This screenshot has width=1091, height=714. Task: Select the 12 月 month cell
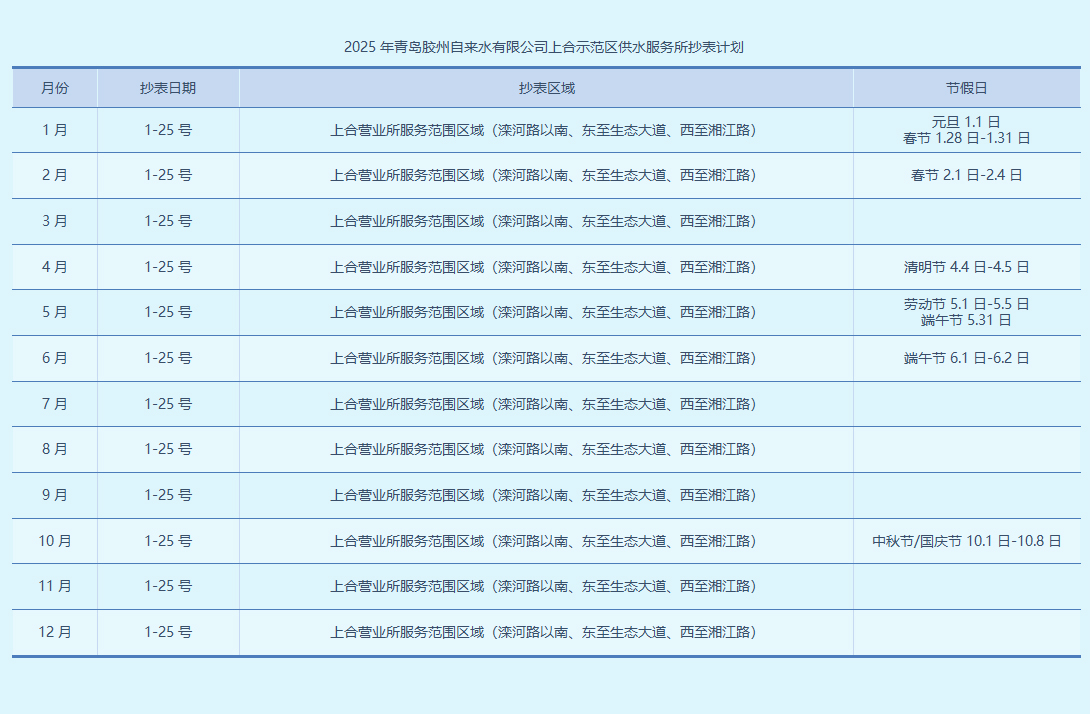pyautogui.click(x=55, y=632)
